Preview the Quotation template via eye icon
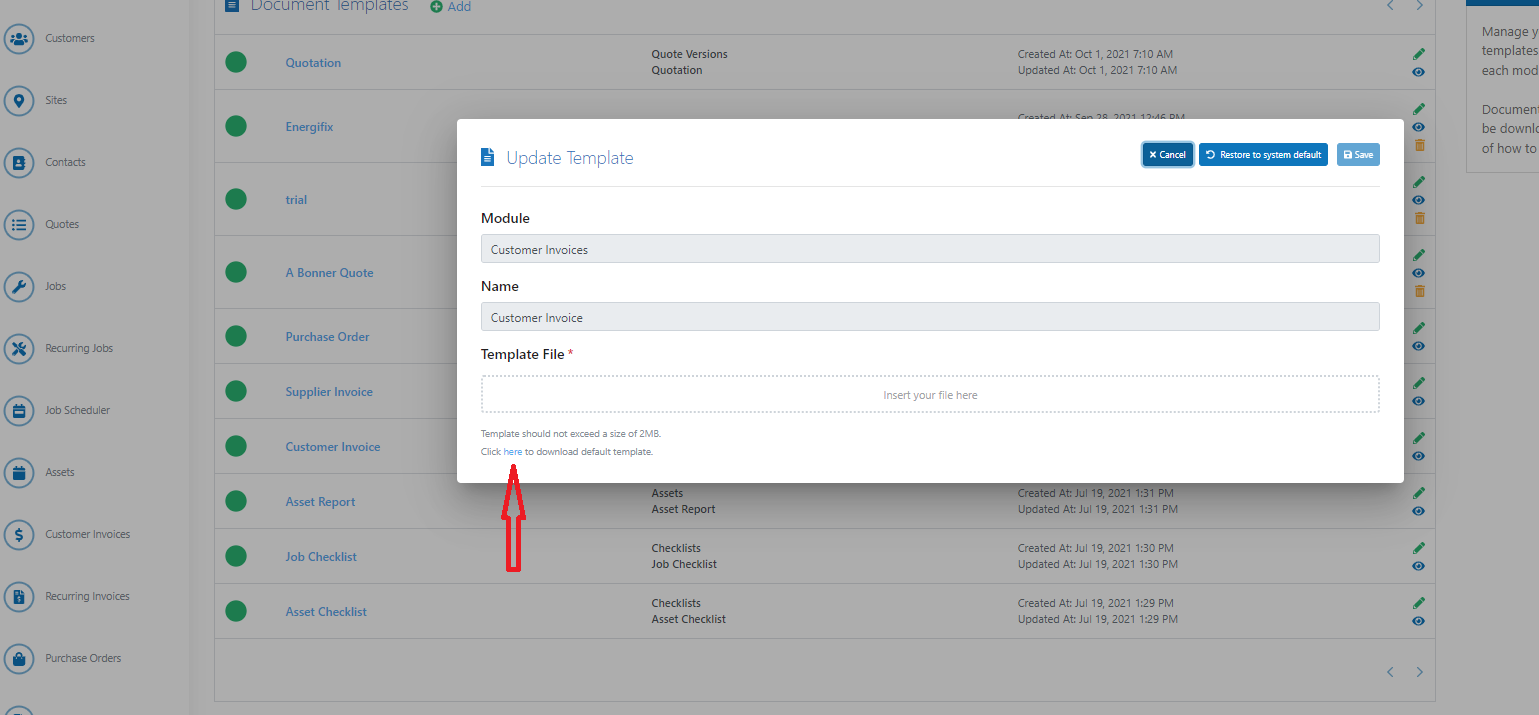Image resolution: width=1539 pixels, height=715 pixels. pos(1419,72)
